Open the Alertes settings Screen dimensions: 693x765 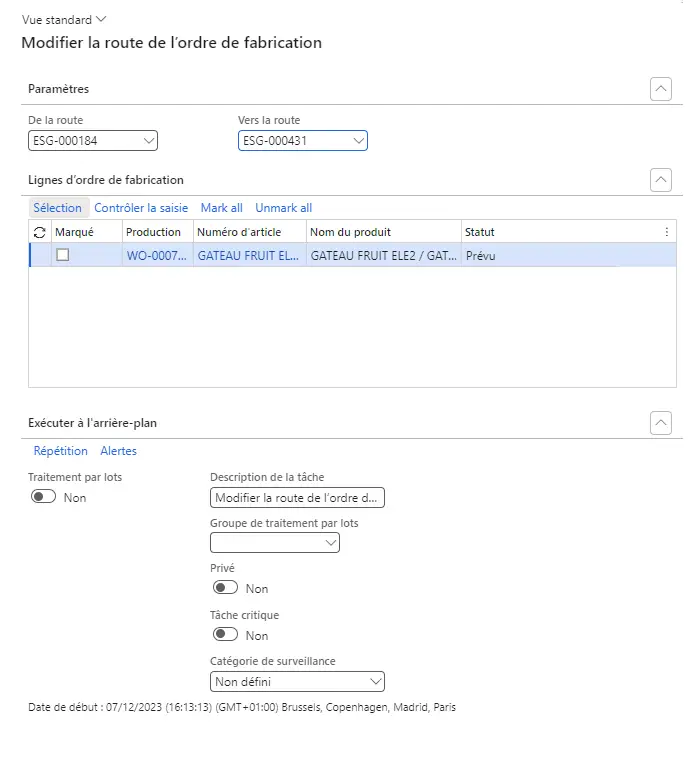119,451
